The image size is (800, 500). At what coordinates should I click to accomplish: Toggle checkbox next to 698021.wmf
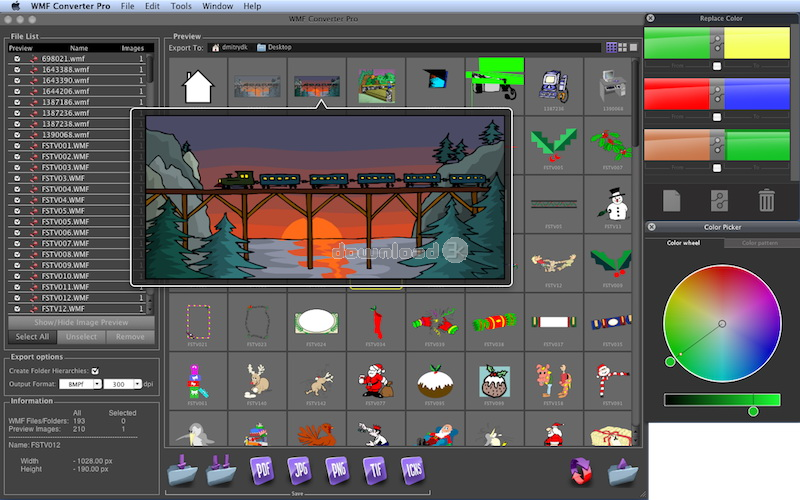17,59
